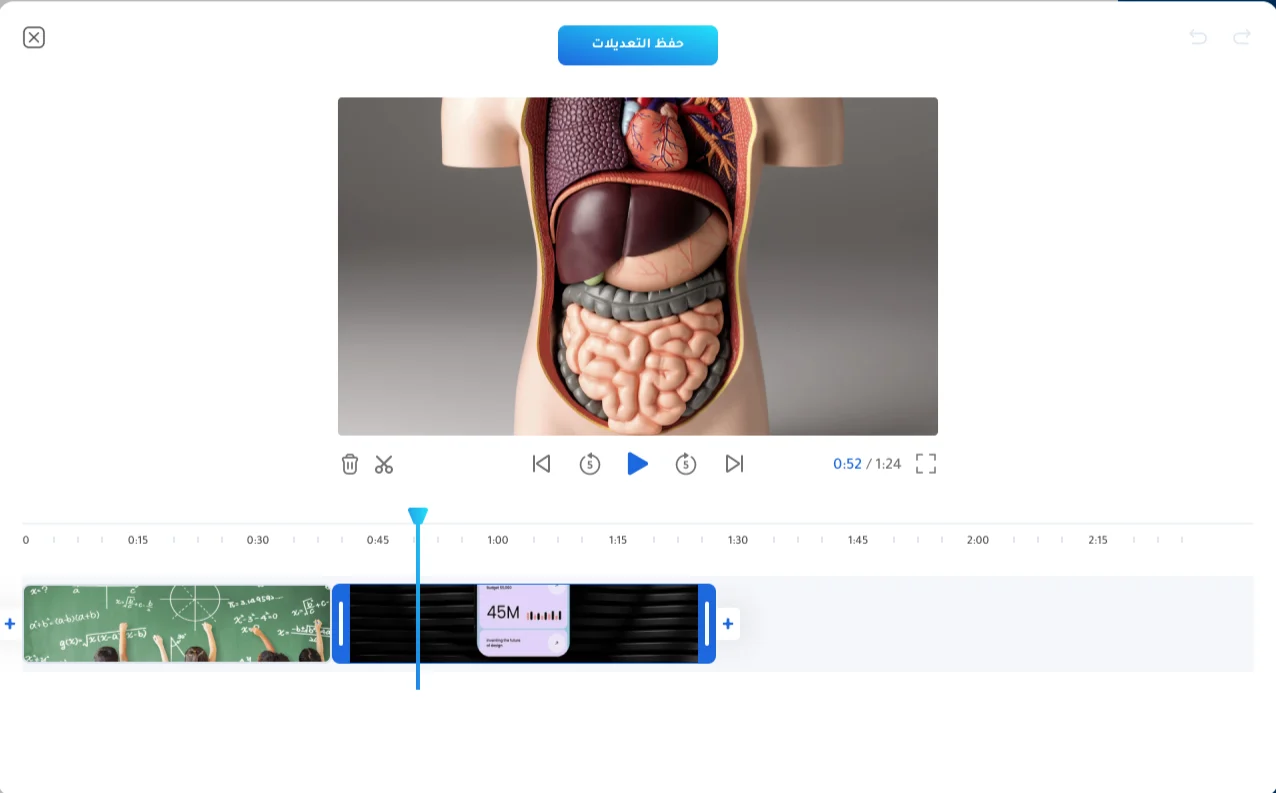Split the clip with the scissors icon
This screenshot has width=1276, height=793.
click(x=384, y=464)
